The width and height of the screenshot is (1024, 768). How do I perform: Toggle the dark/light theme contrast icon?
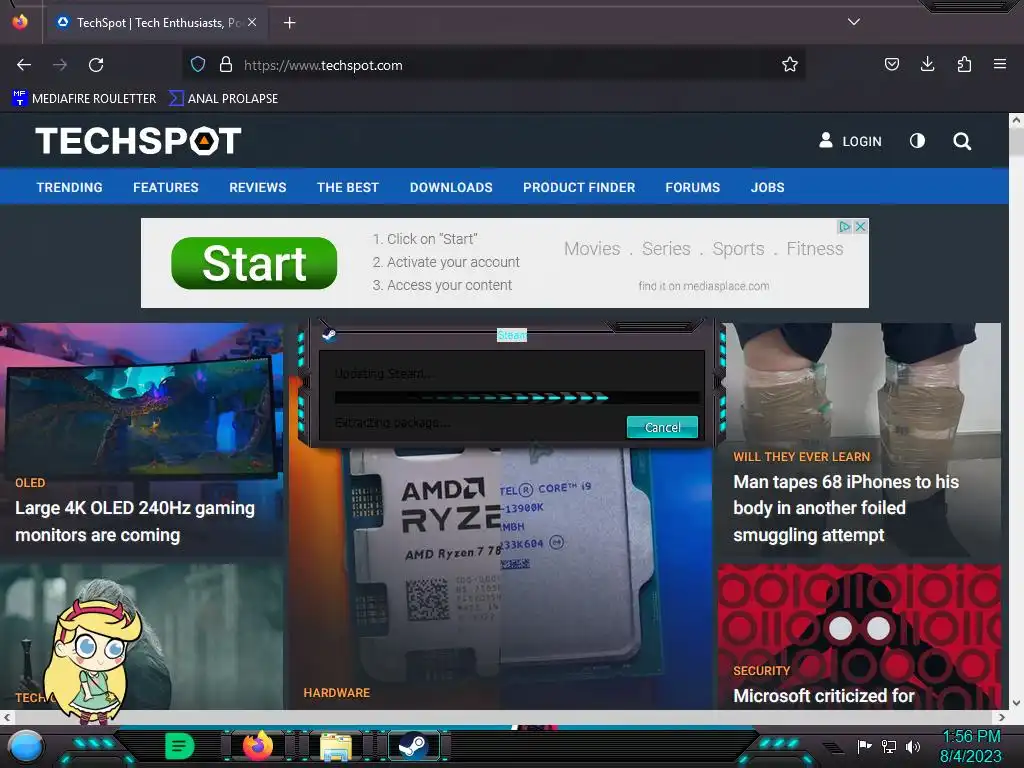tap(918, 141)
